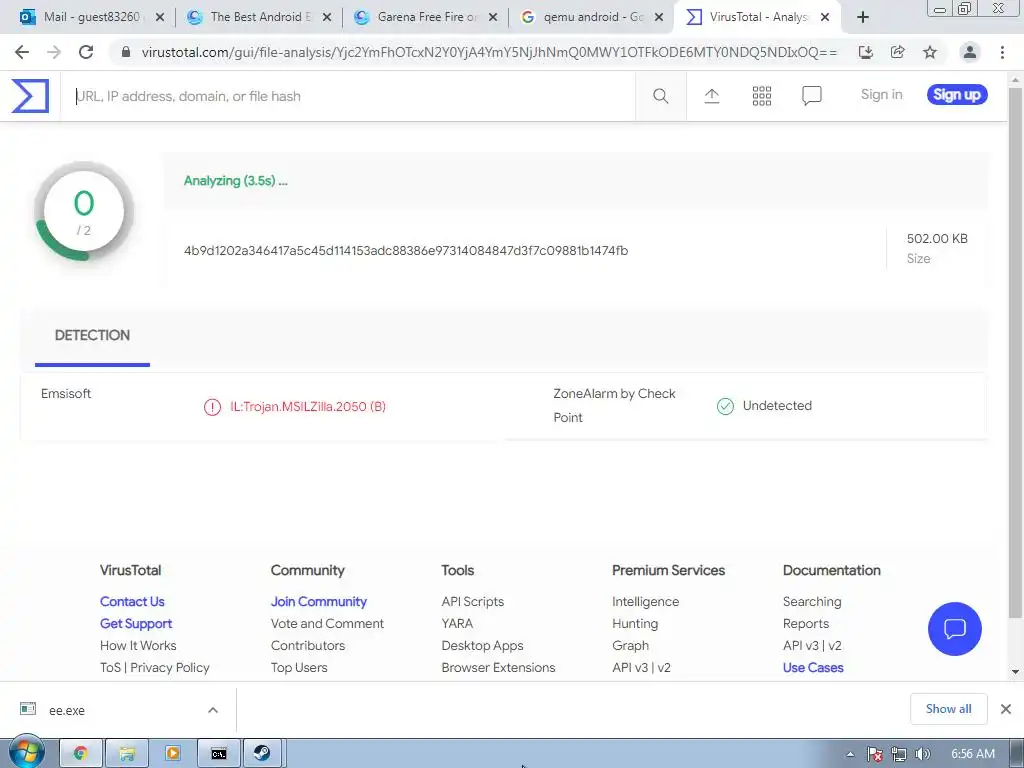Click the Privacy Policy link
This screenshot has height=768, width=1024.
(x=170, y=667)
